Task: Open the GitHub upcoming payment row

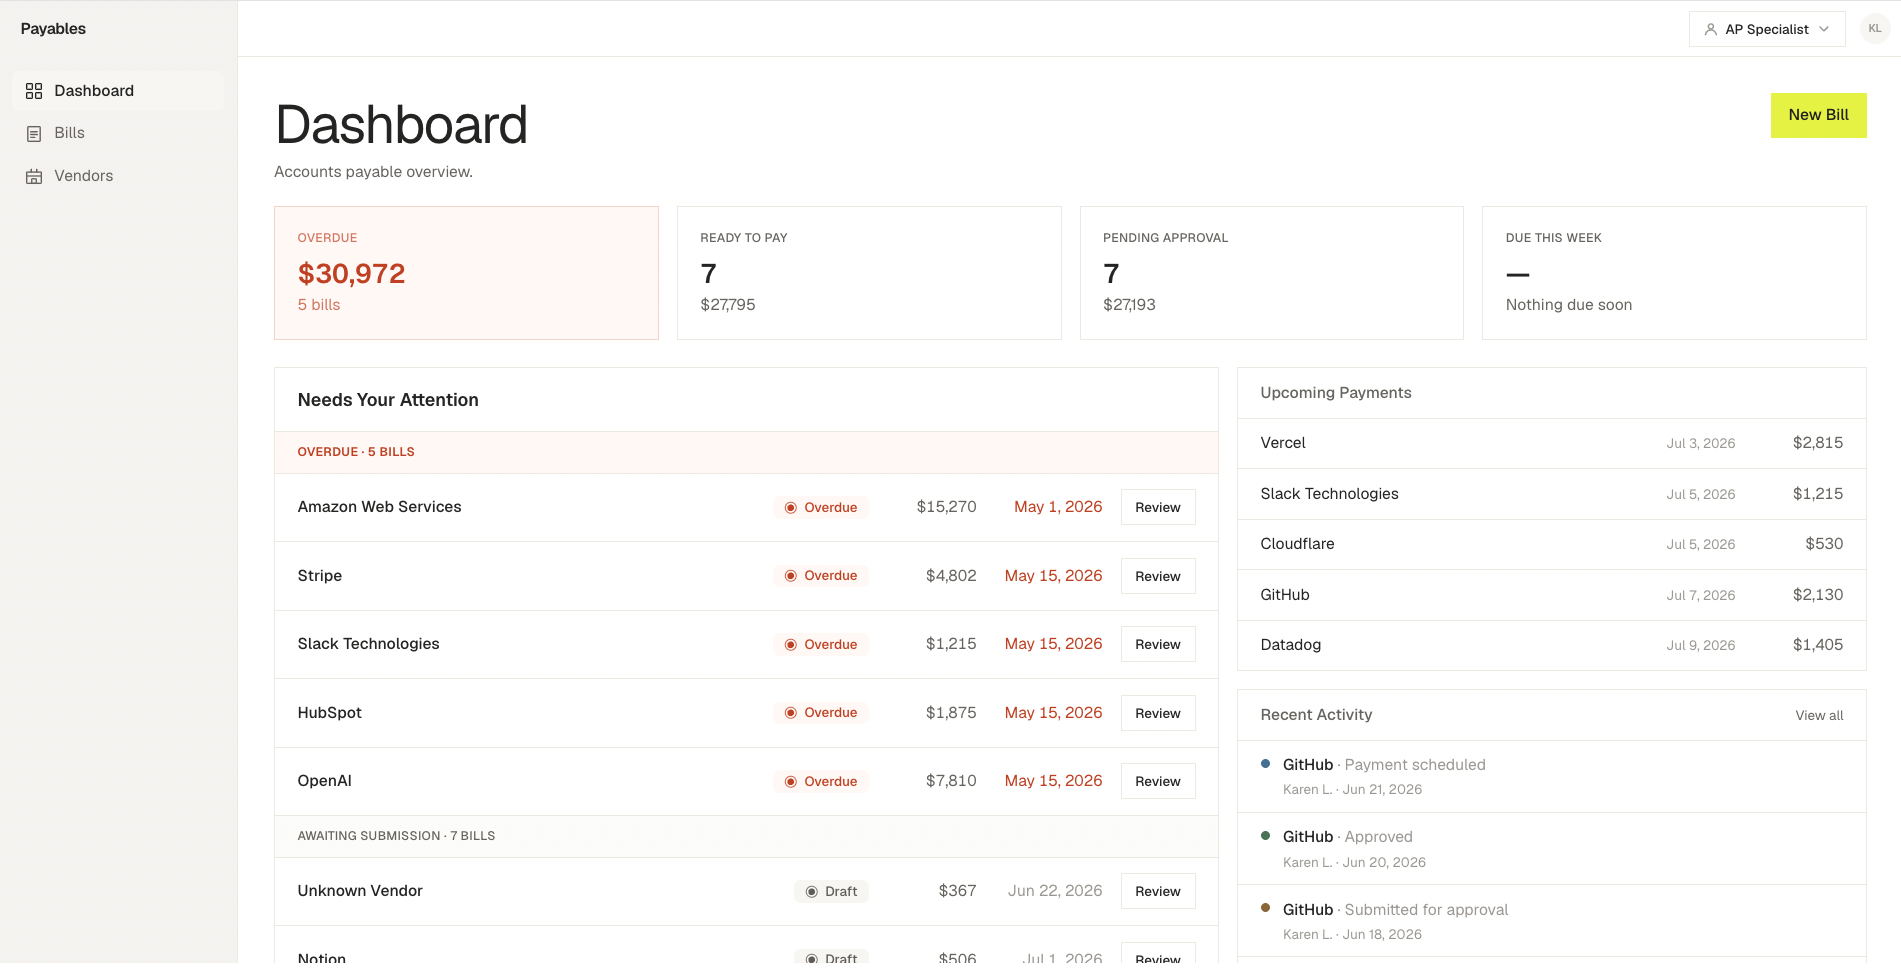Action: click(x=1551, y=595)
